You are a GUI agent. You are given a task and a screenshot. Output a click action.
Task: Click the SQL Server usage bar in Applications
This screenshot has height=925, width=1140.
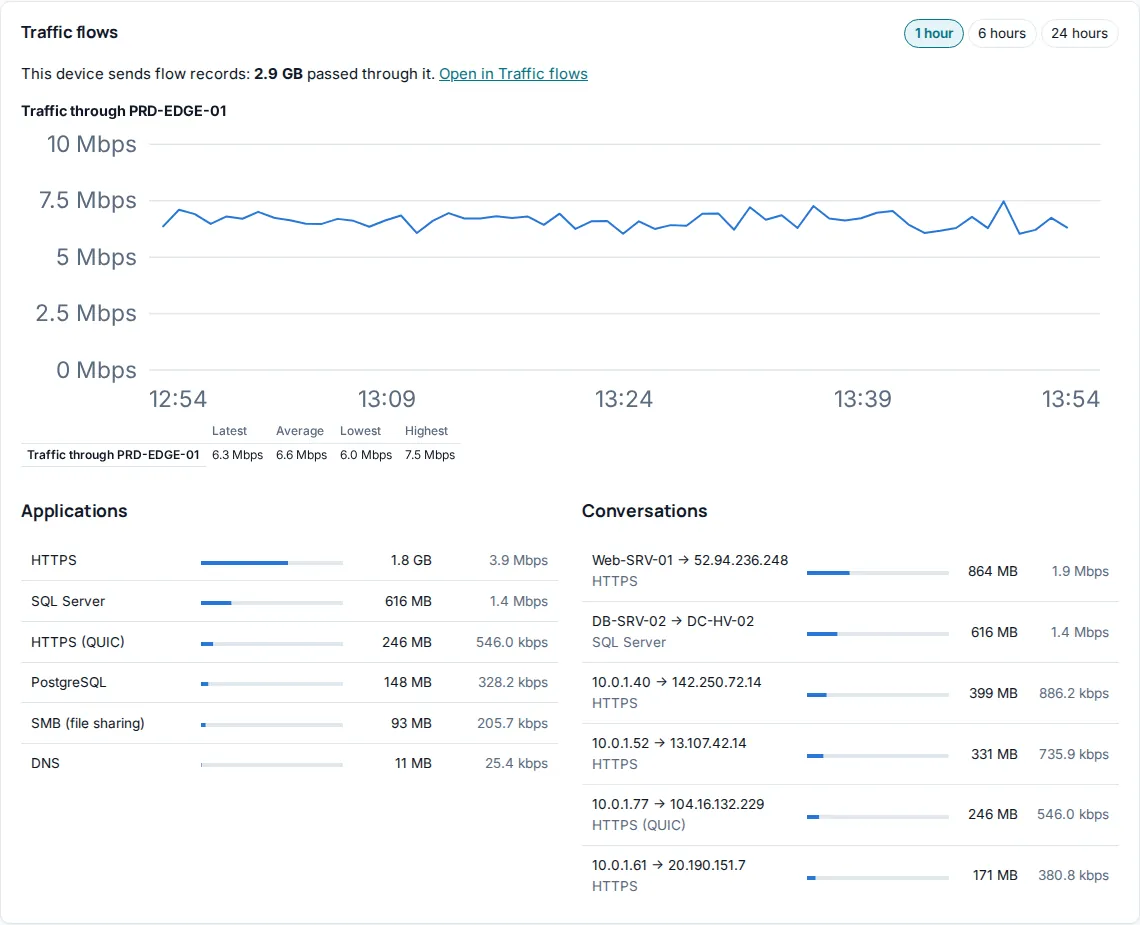271,603
